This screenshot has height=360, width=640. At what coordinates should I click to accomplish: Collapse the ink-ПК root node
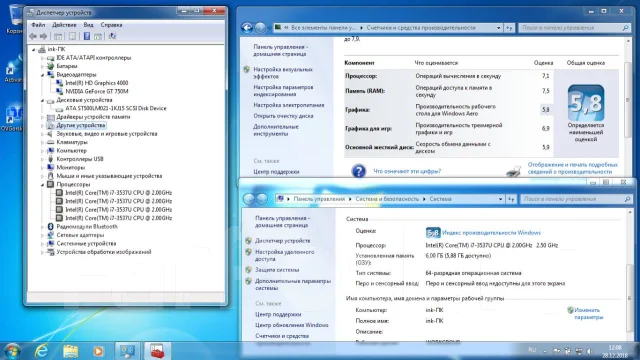(34, 49)
